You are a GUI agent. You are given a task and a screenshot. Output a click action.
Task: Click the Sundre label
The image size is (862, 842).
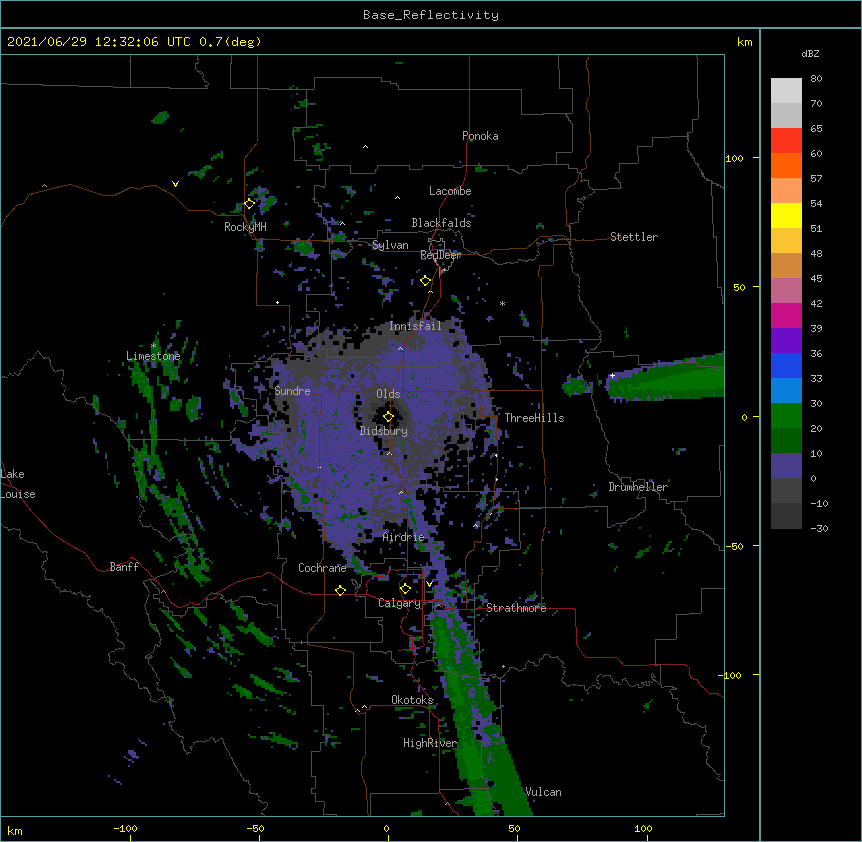click(292, 391)
